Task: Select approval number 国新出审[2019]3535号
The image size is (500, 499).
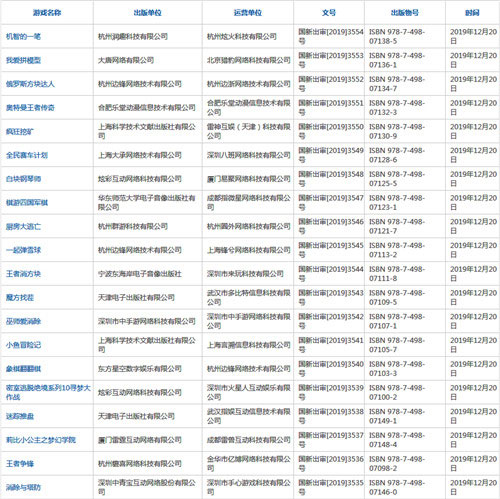Action: pyautogui.click(x=331, y=487)
